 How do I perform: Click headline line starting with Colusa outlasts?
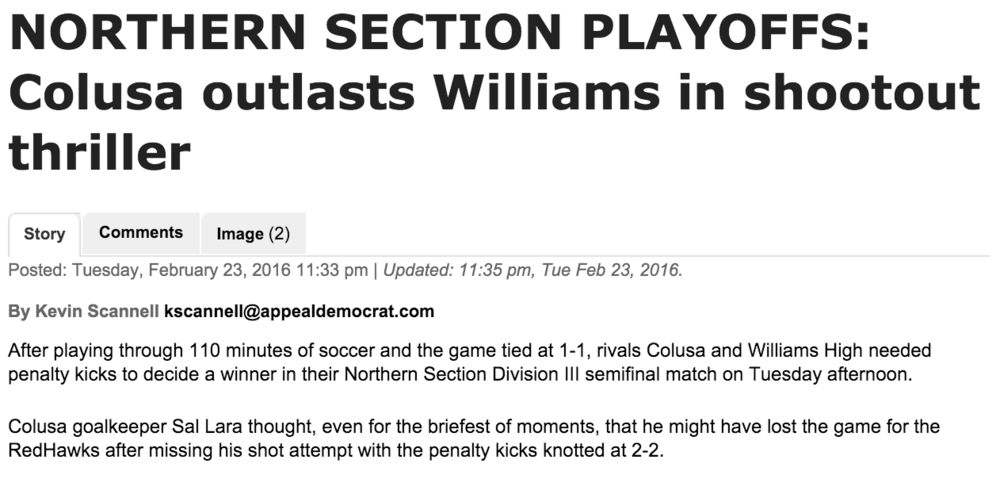click(494, 93)
